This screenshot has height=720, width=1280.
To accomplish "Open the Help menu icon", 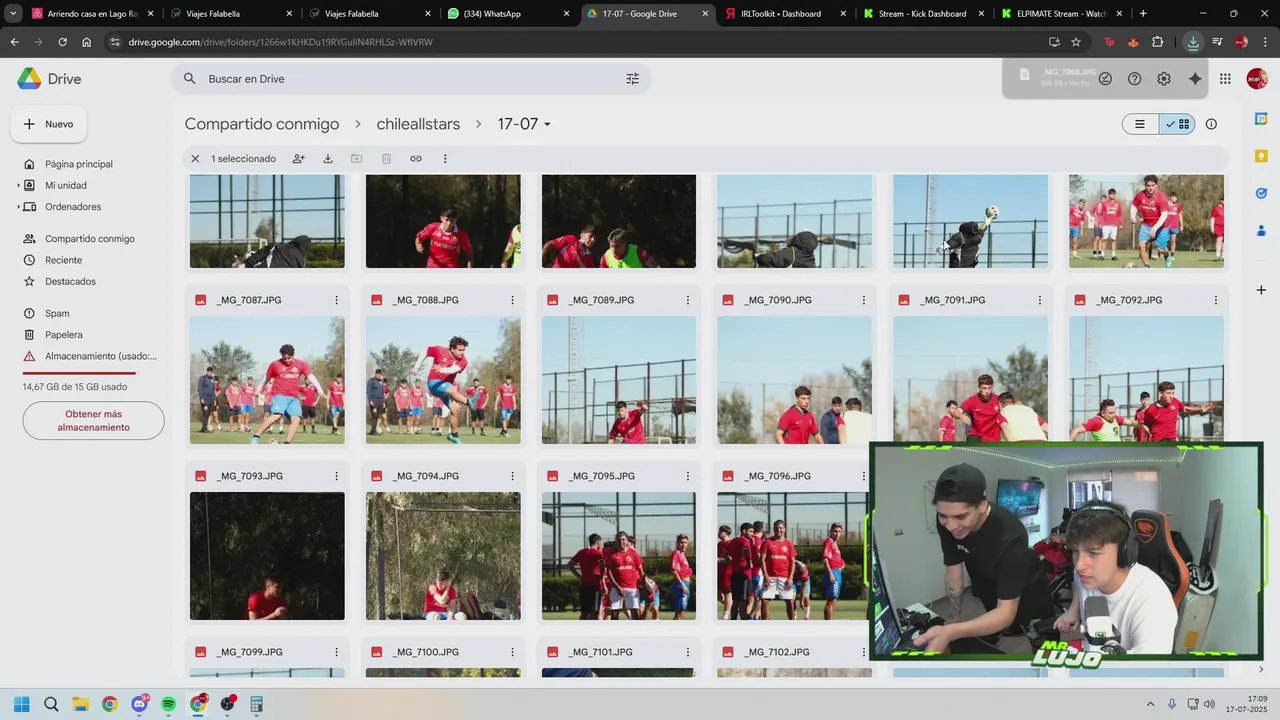I will coord(1134,79).
